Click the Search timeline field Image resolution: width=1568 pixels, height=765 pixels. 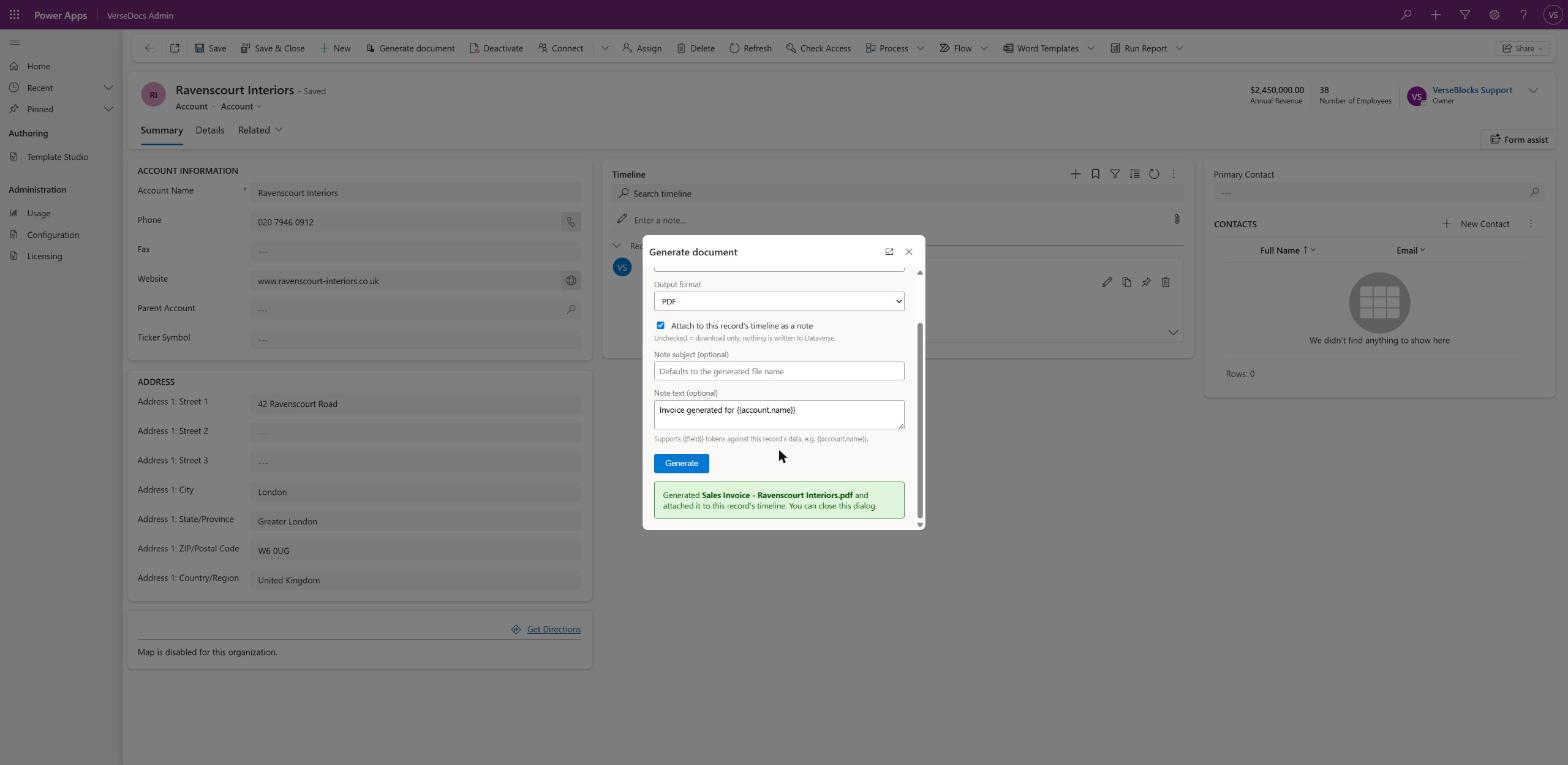pyautogui.click(x=898, y=194)
